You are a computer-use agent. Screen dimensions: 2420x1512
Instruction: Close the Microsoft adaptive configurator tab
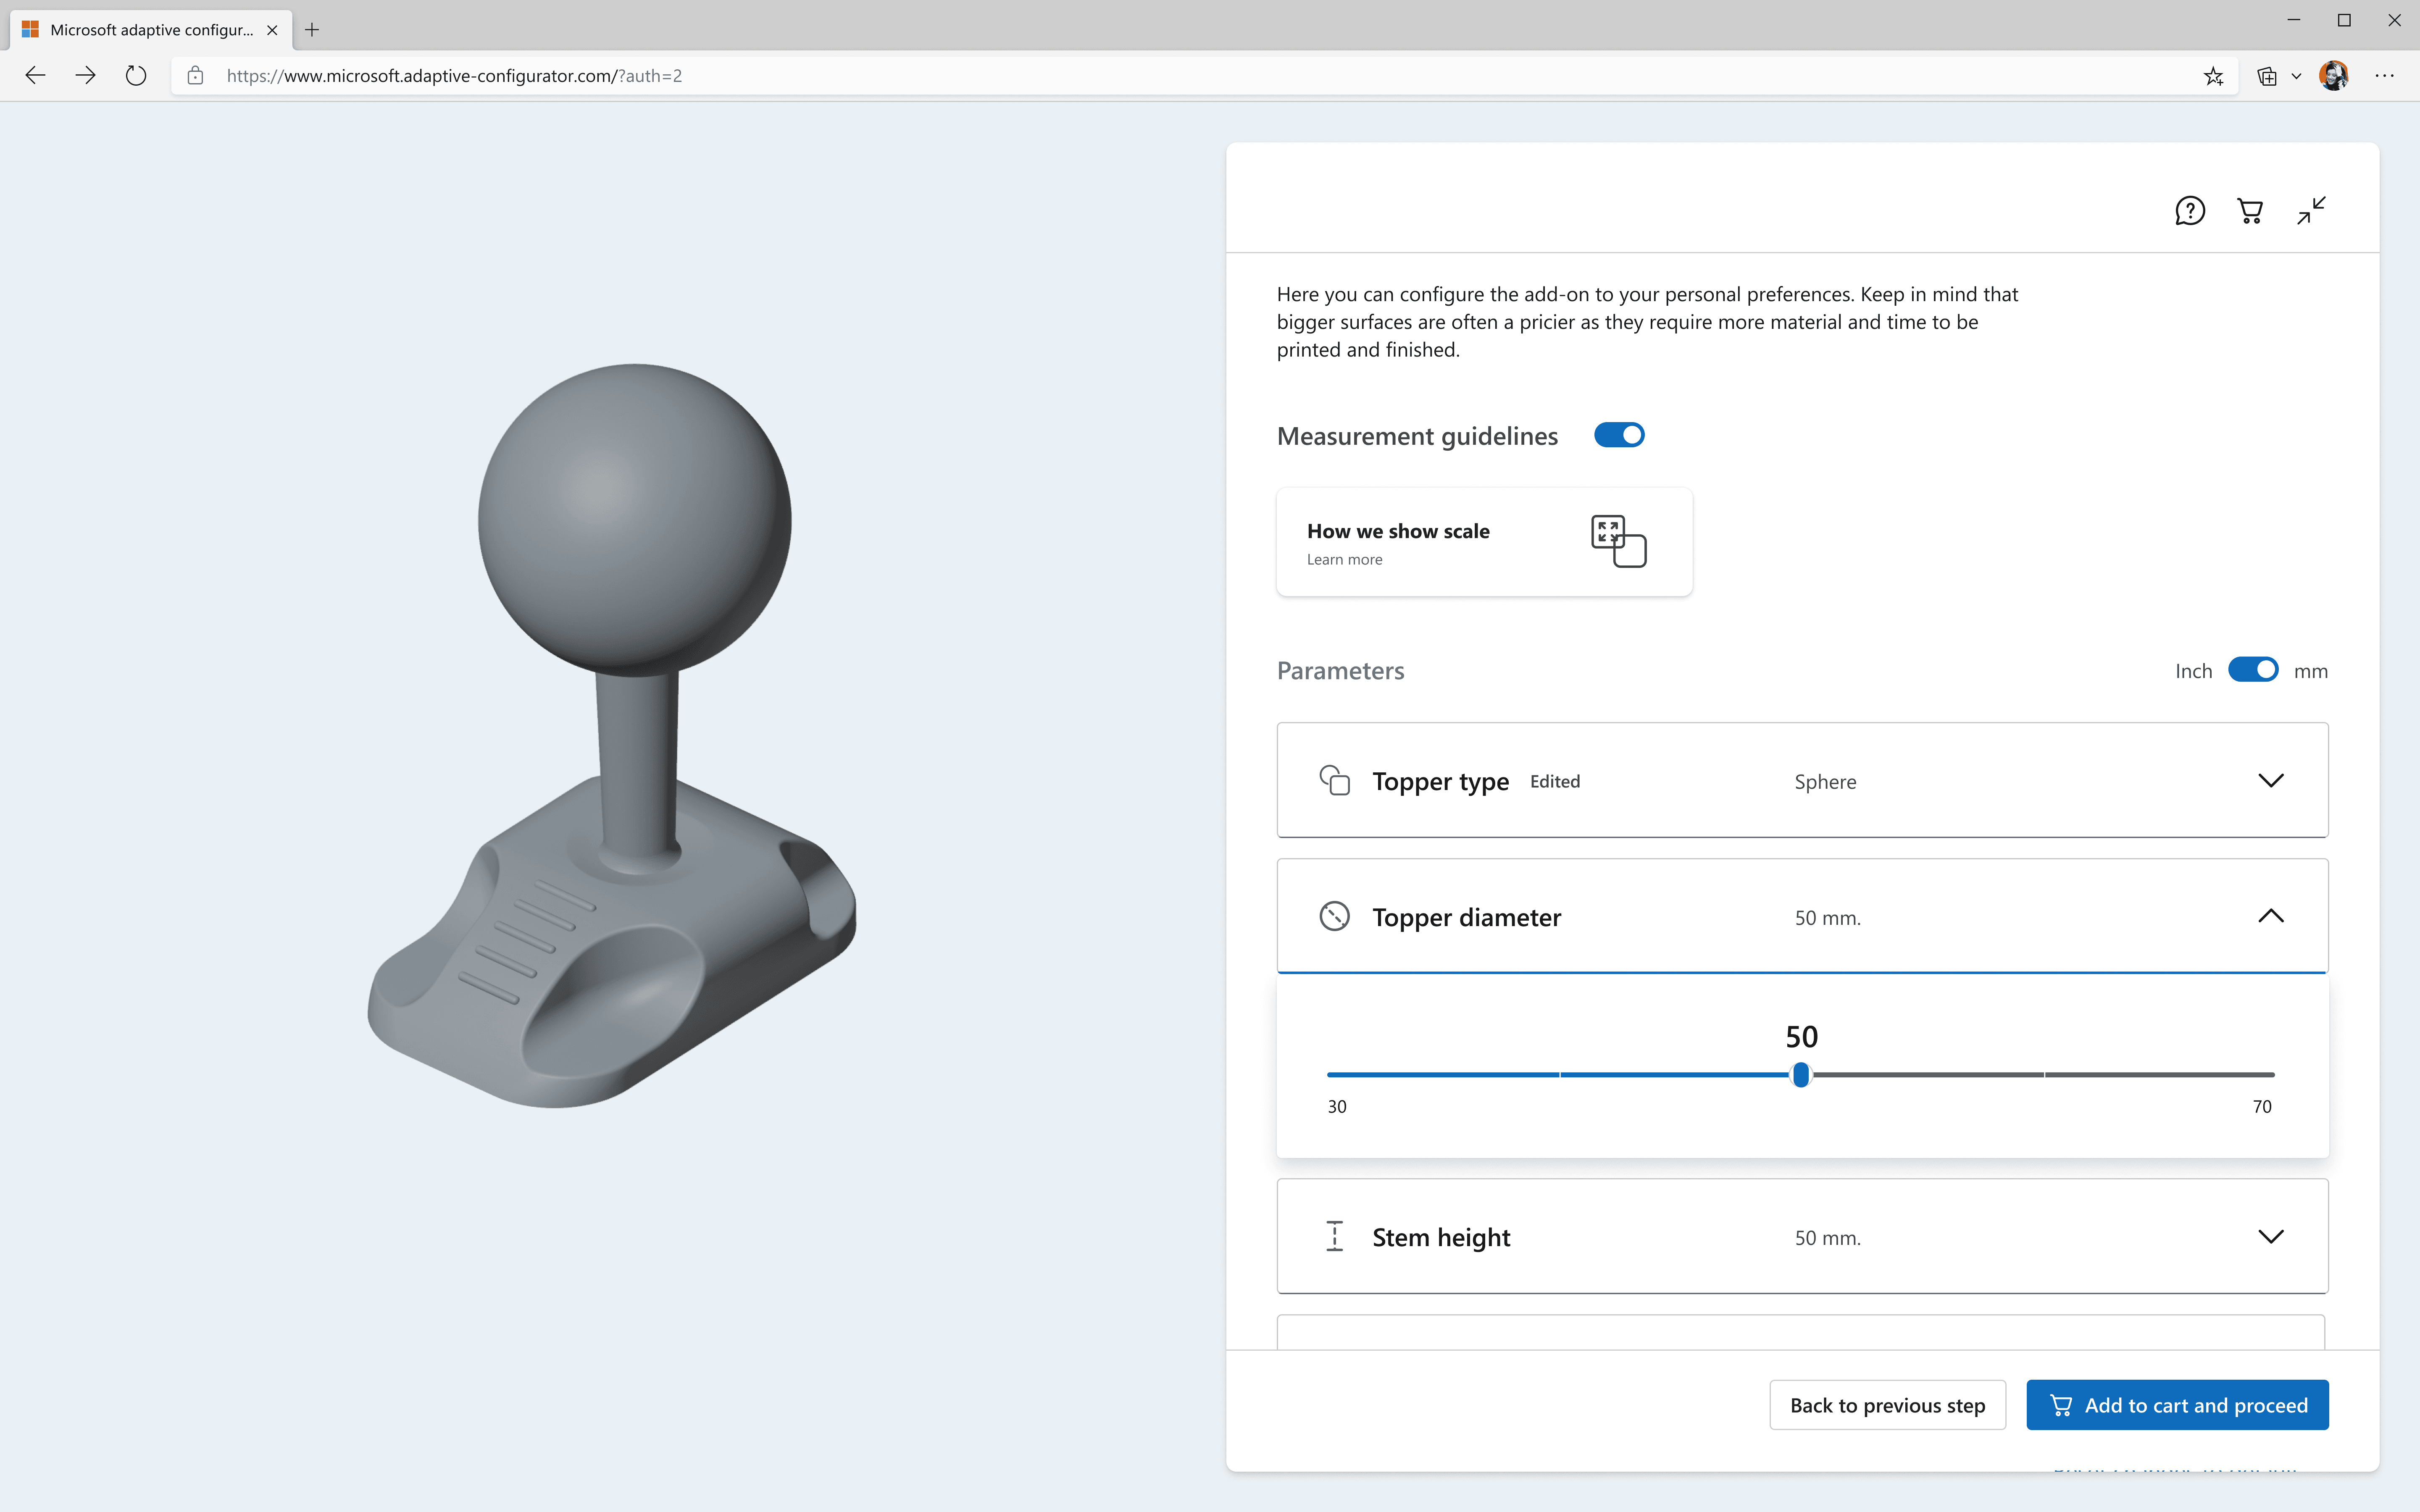272,30
